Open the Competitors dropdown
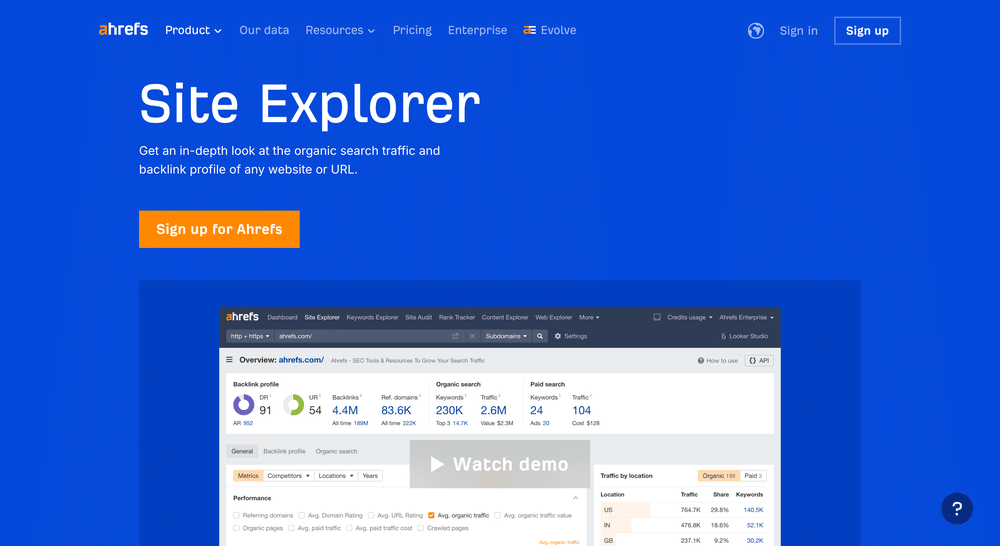1000x546 pixels. [288, 476]
